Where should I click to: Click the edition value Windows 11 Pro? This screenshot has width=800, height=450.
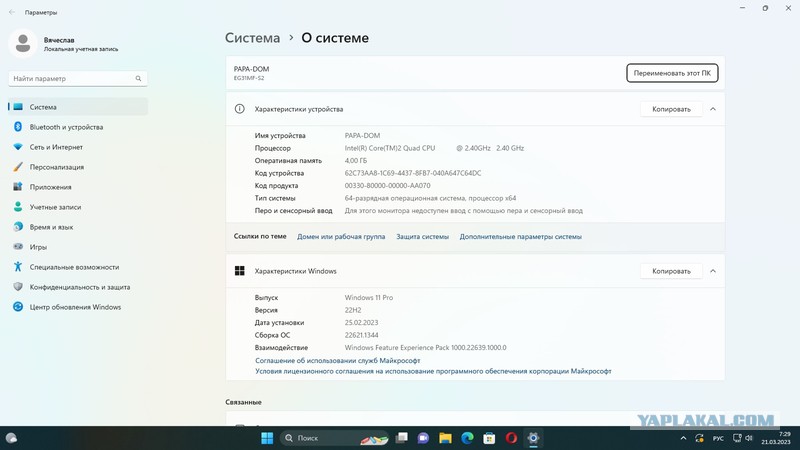(369, 297)
